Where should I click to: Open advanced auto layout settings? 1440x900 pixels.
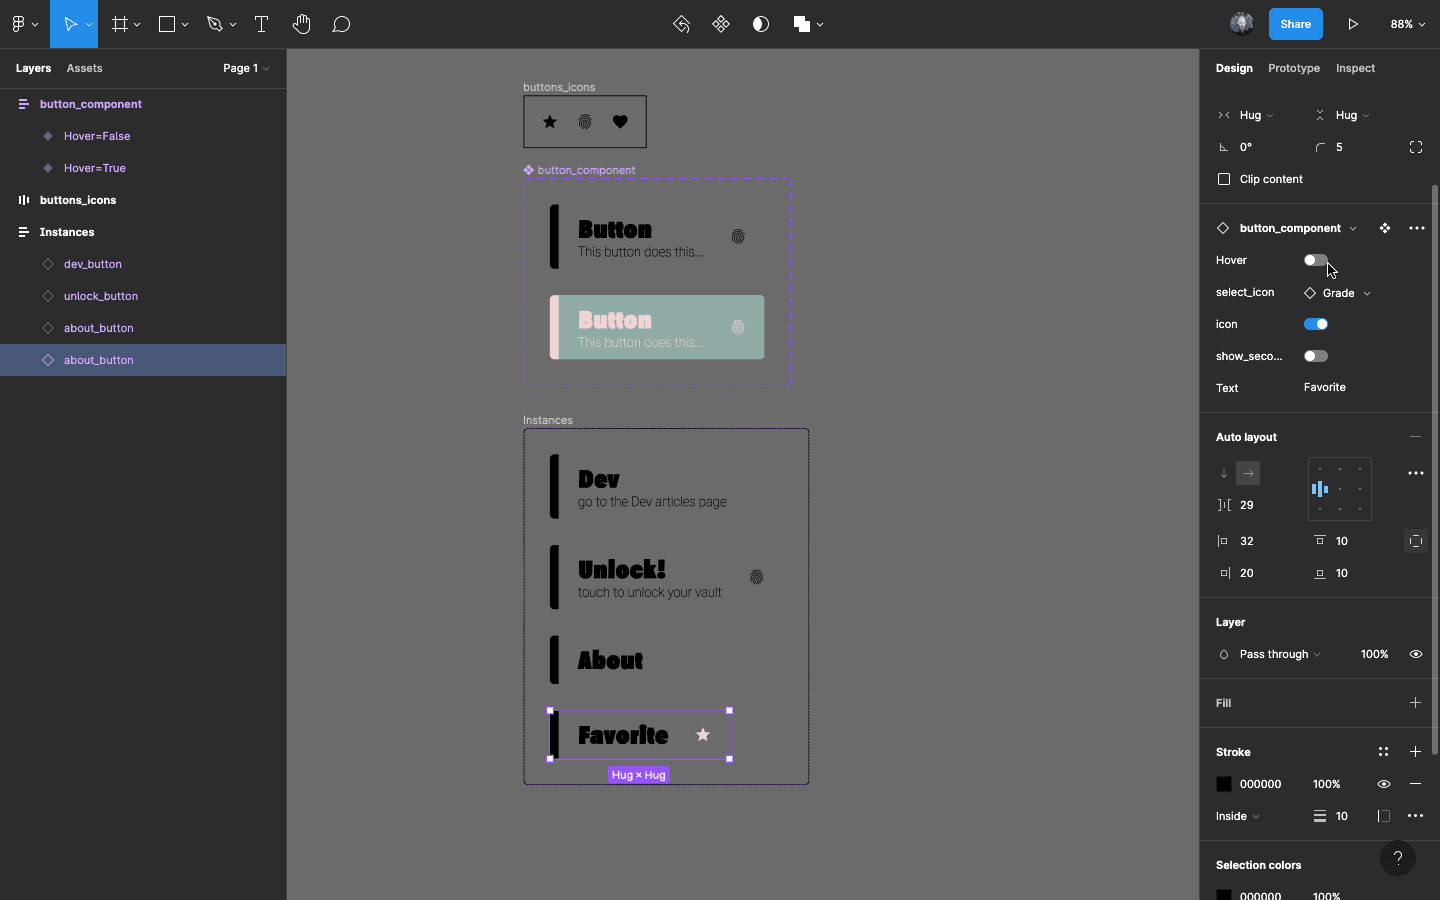(1416, 473)
